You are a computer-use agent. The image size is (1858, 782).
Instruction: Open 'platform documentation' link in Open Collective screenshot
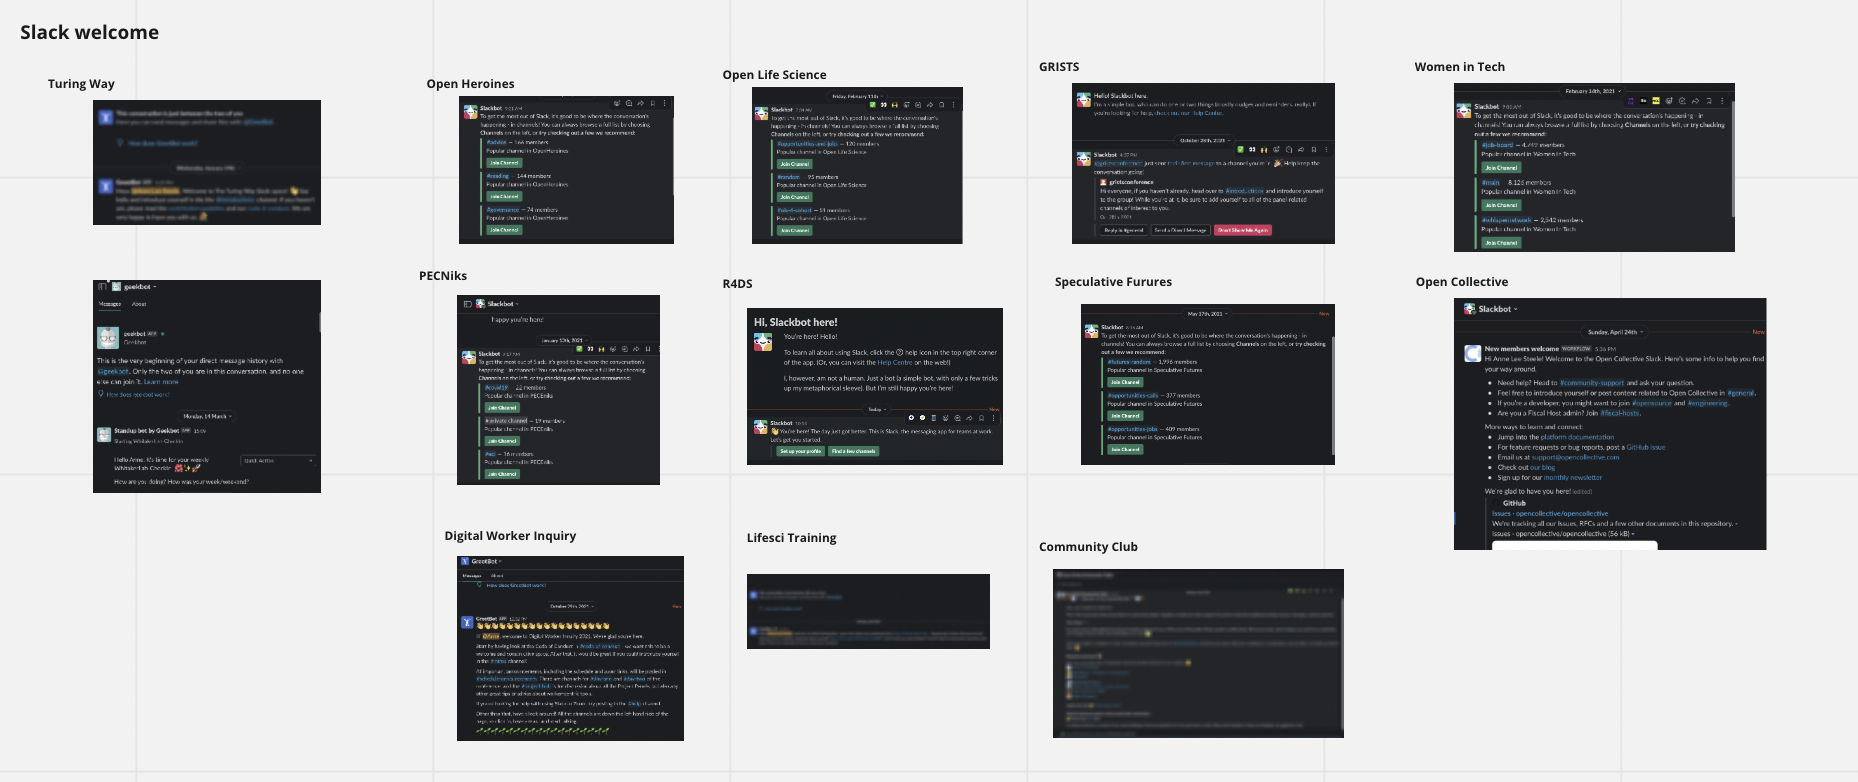(x=1577, y=437)
